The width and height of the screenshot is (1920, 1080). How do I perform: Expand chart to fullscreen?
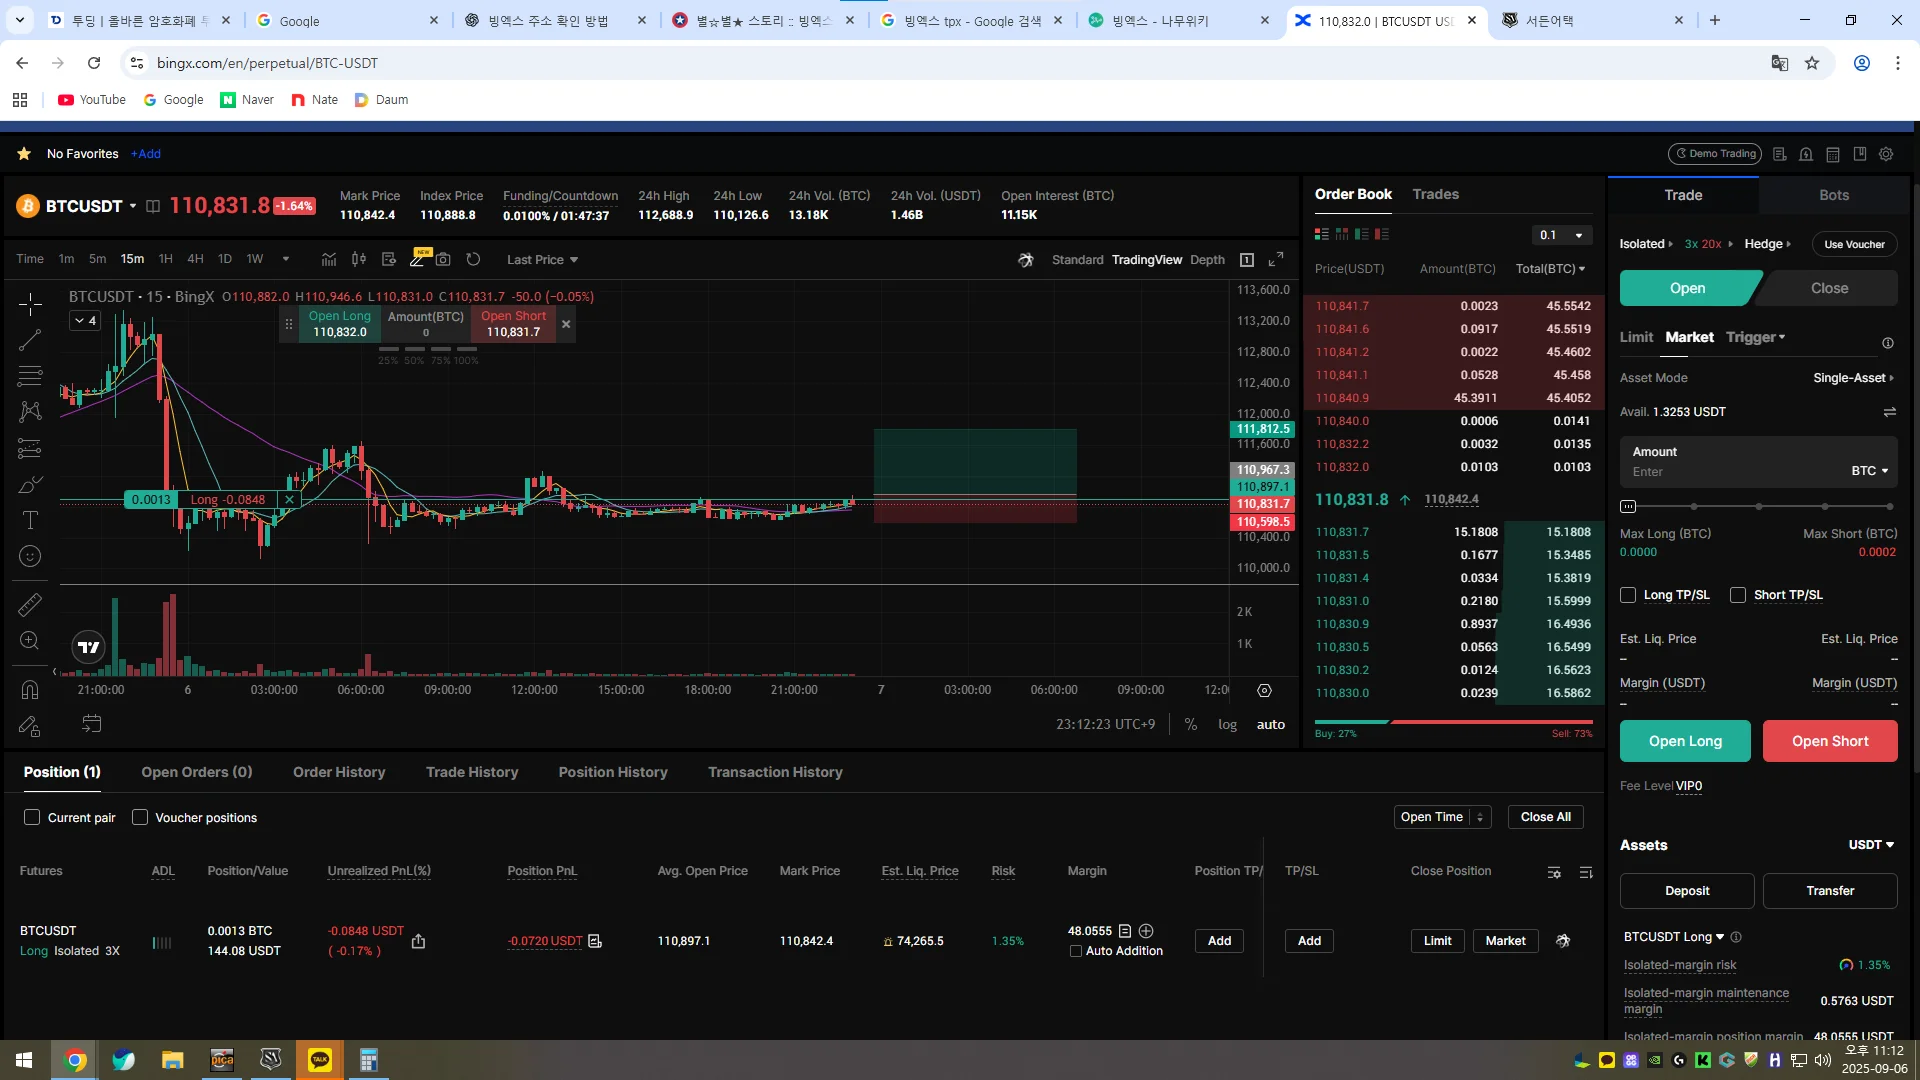(1276, 259)
